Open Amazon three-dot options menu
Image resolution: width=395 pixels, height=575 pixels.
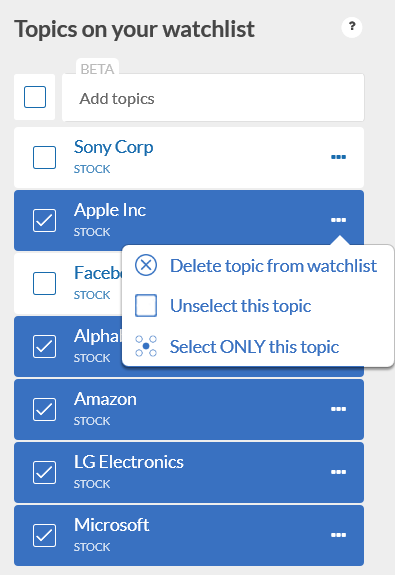click(x=338, y=409)
